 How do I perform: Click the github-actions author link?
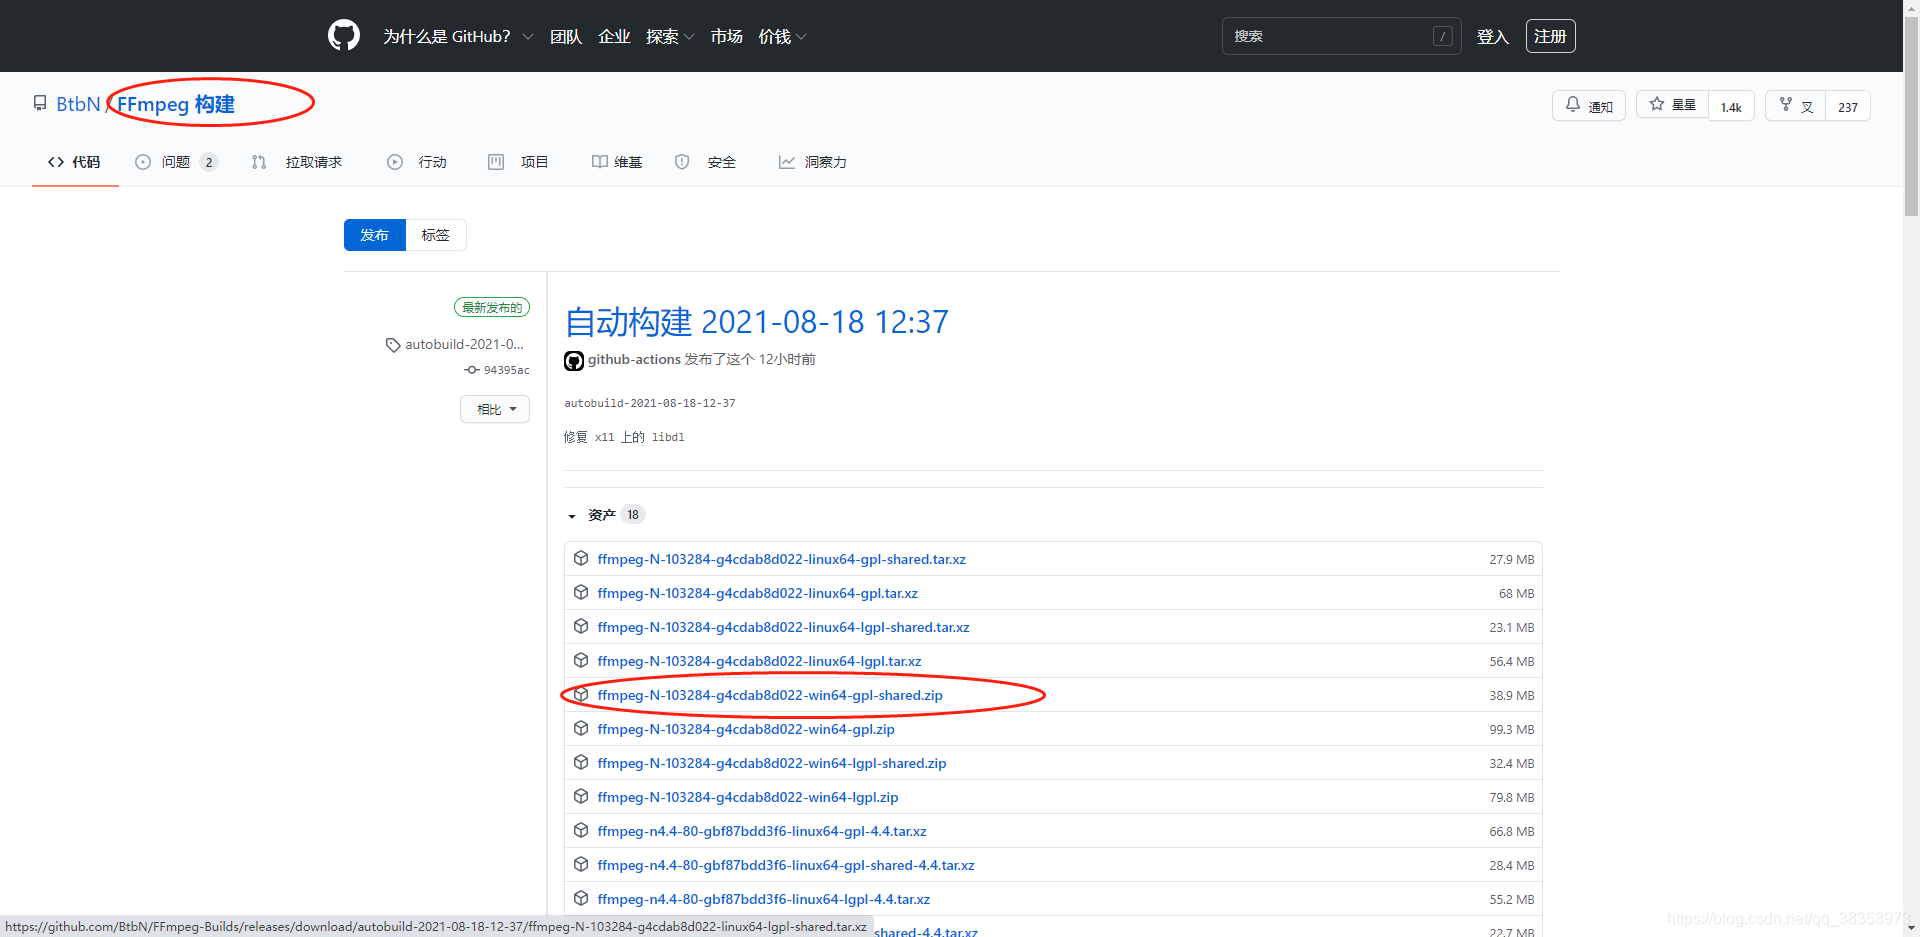click(x=634, y=359)
